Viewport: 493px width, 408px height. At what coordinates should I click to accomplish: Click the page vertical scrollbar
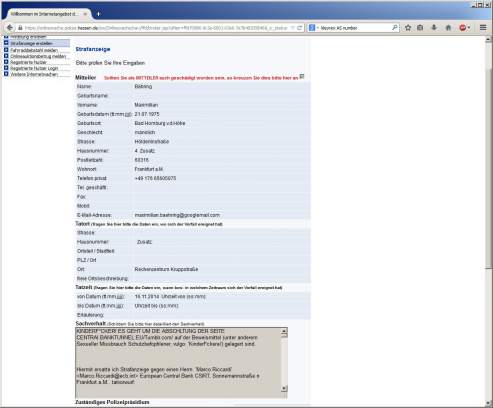tap(488, 168)
